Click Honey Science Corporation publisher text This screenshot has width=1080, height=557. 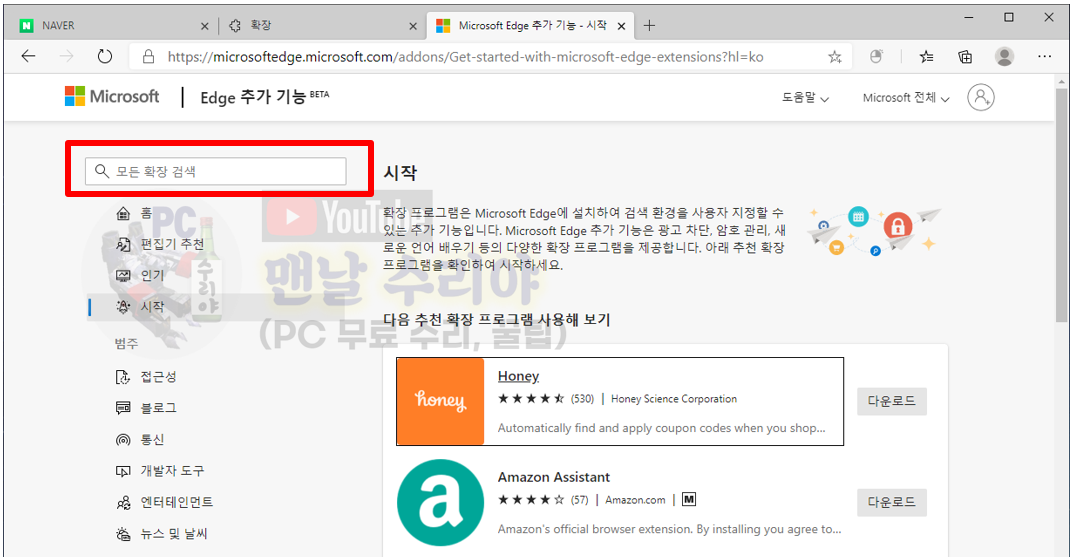(x=674, y=399)
